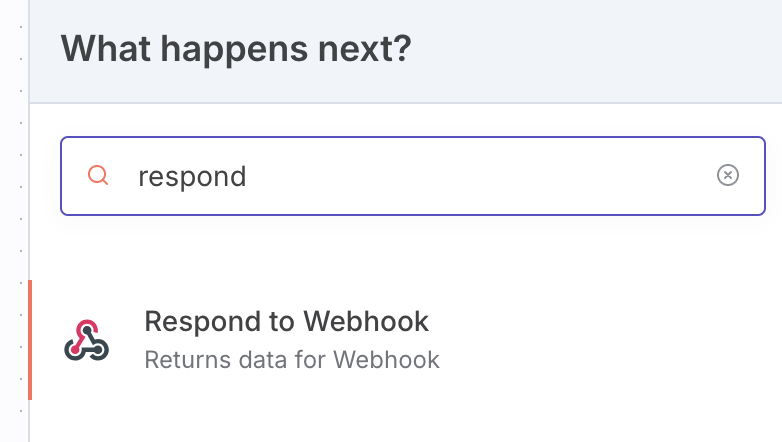Click the word "Webhook" in the result title
Image resolution: width=782 pixels, height=442 pixels.
point(366,322)
